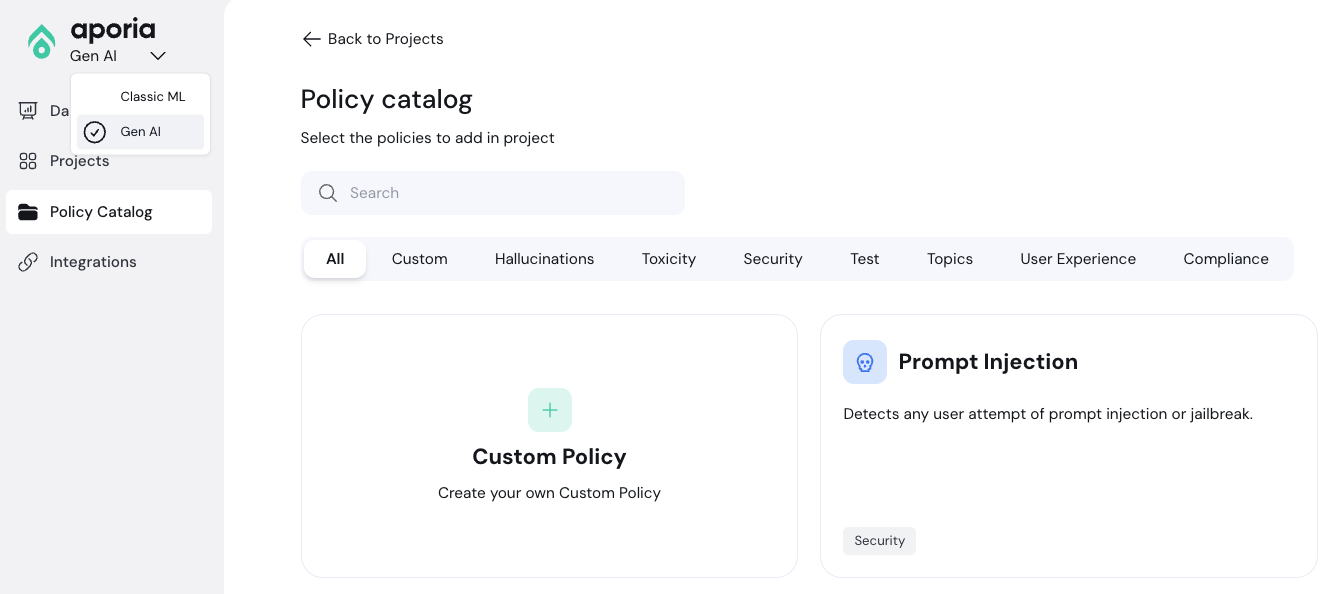Collapse the Gen AI product dropdown chevron
This screenshot has width=1332, height=594.
158,56
